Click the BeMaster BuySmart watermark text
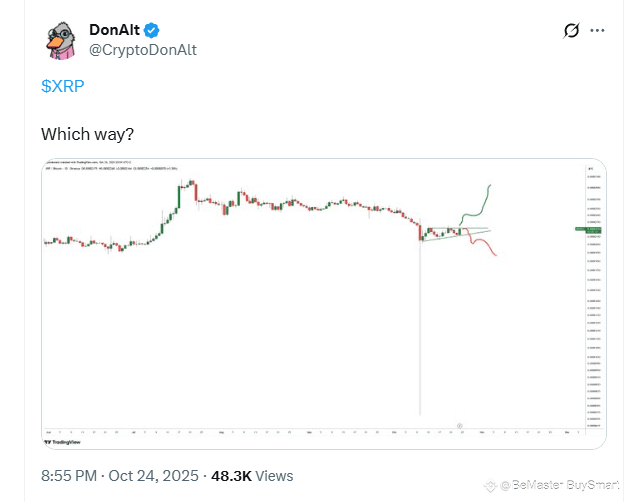The image size is (627, 502). 560,485
